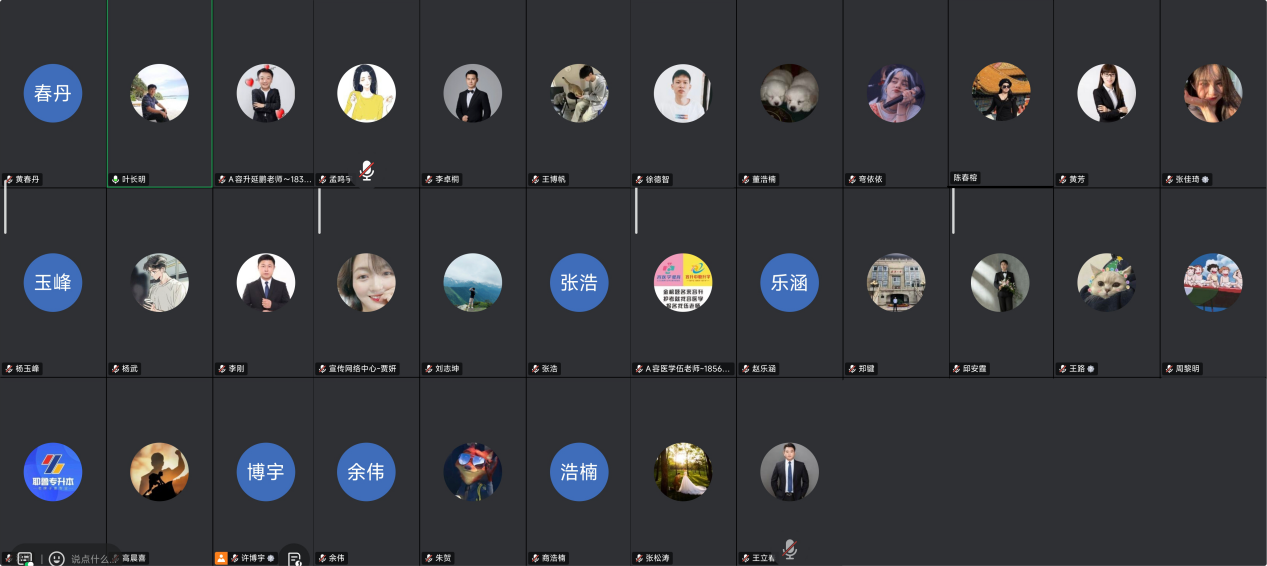Click the muted mic icon beside 张浩's name
This screenshot has width=1267, height=566.
coord(536,368)
